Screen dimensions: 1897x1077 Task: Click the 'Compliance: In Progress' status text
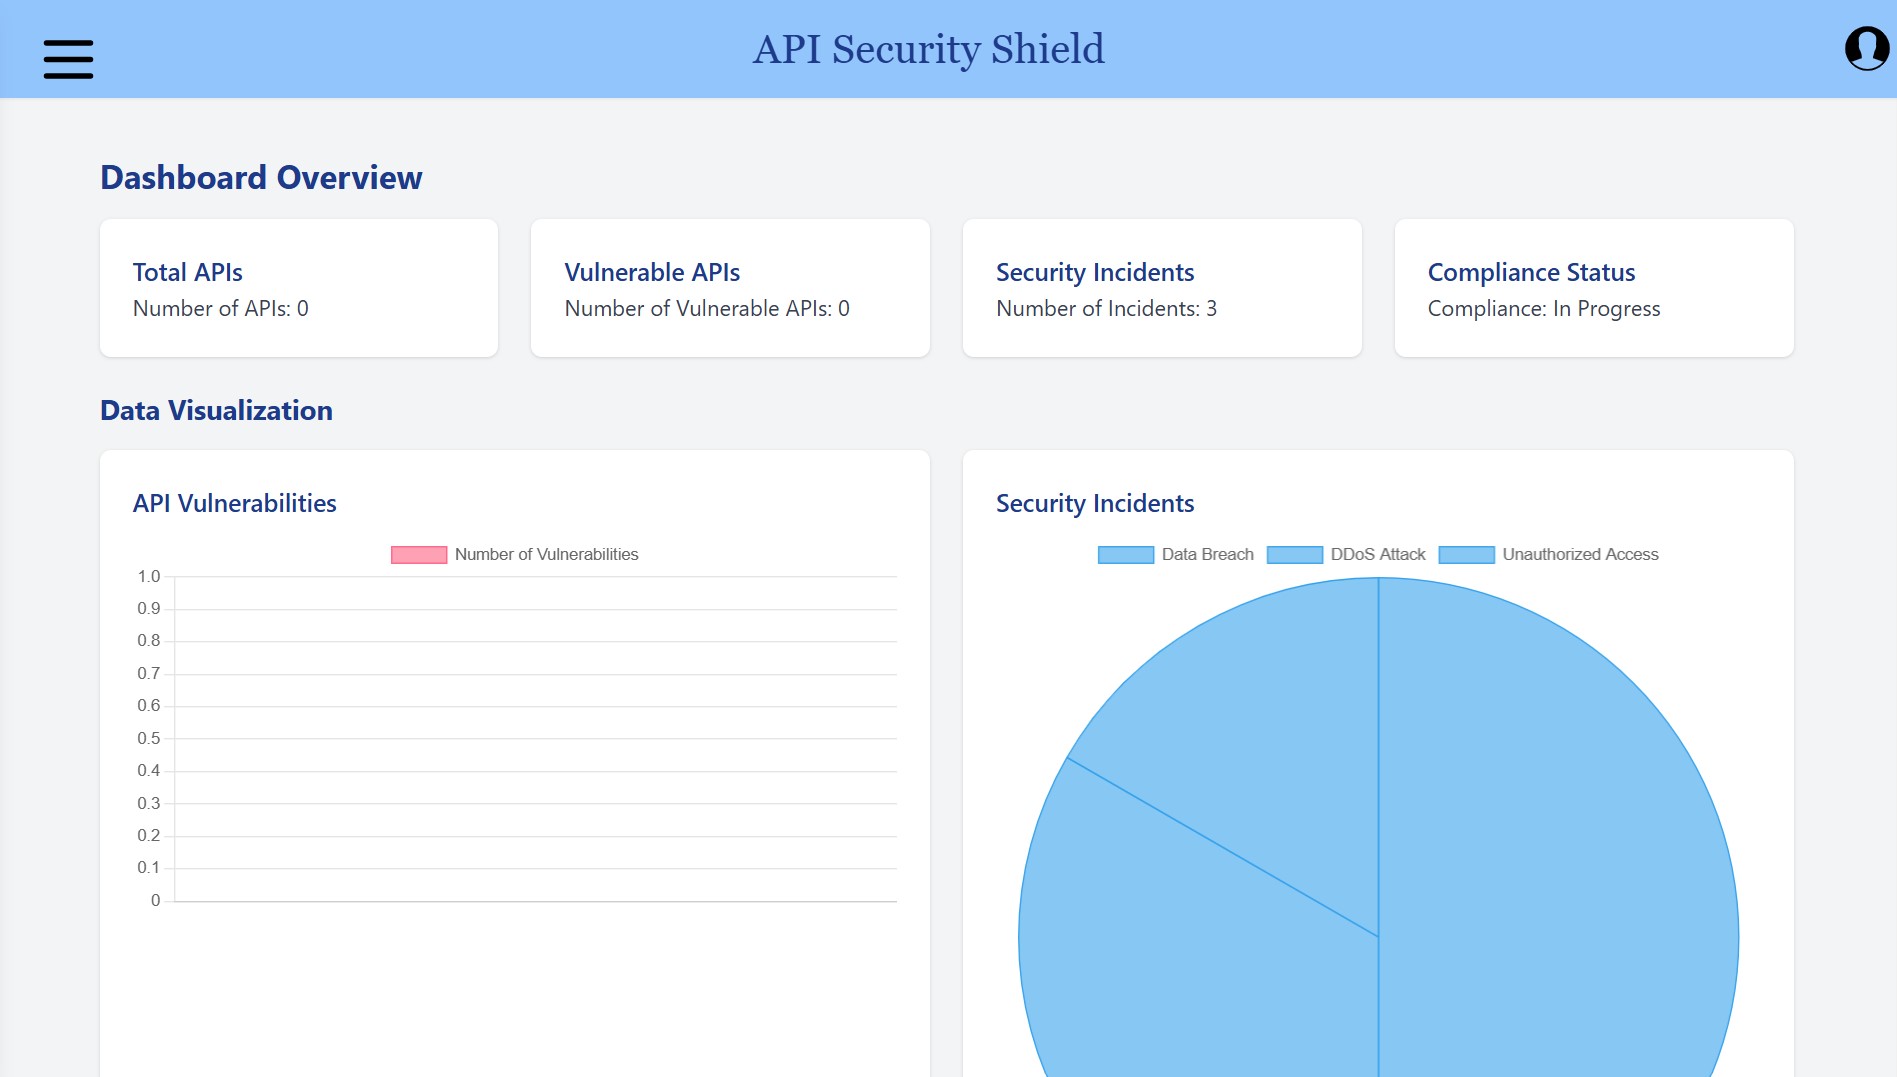tap(1543, 309)
